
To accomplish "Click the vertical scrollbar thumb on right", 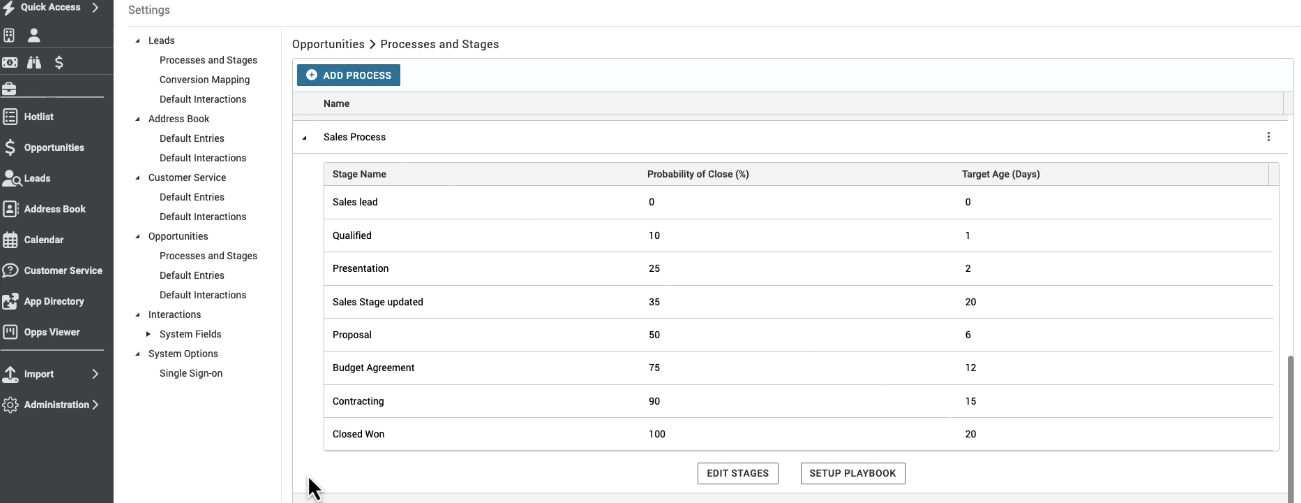I will point(1291,428).
